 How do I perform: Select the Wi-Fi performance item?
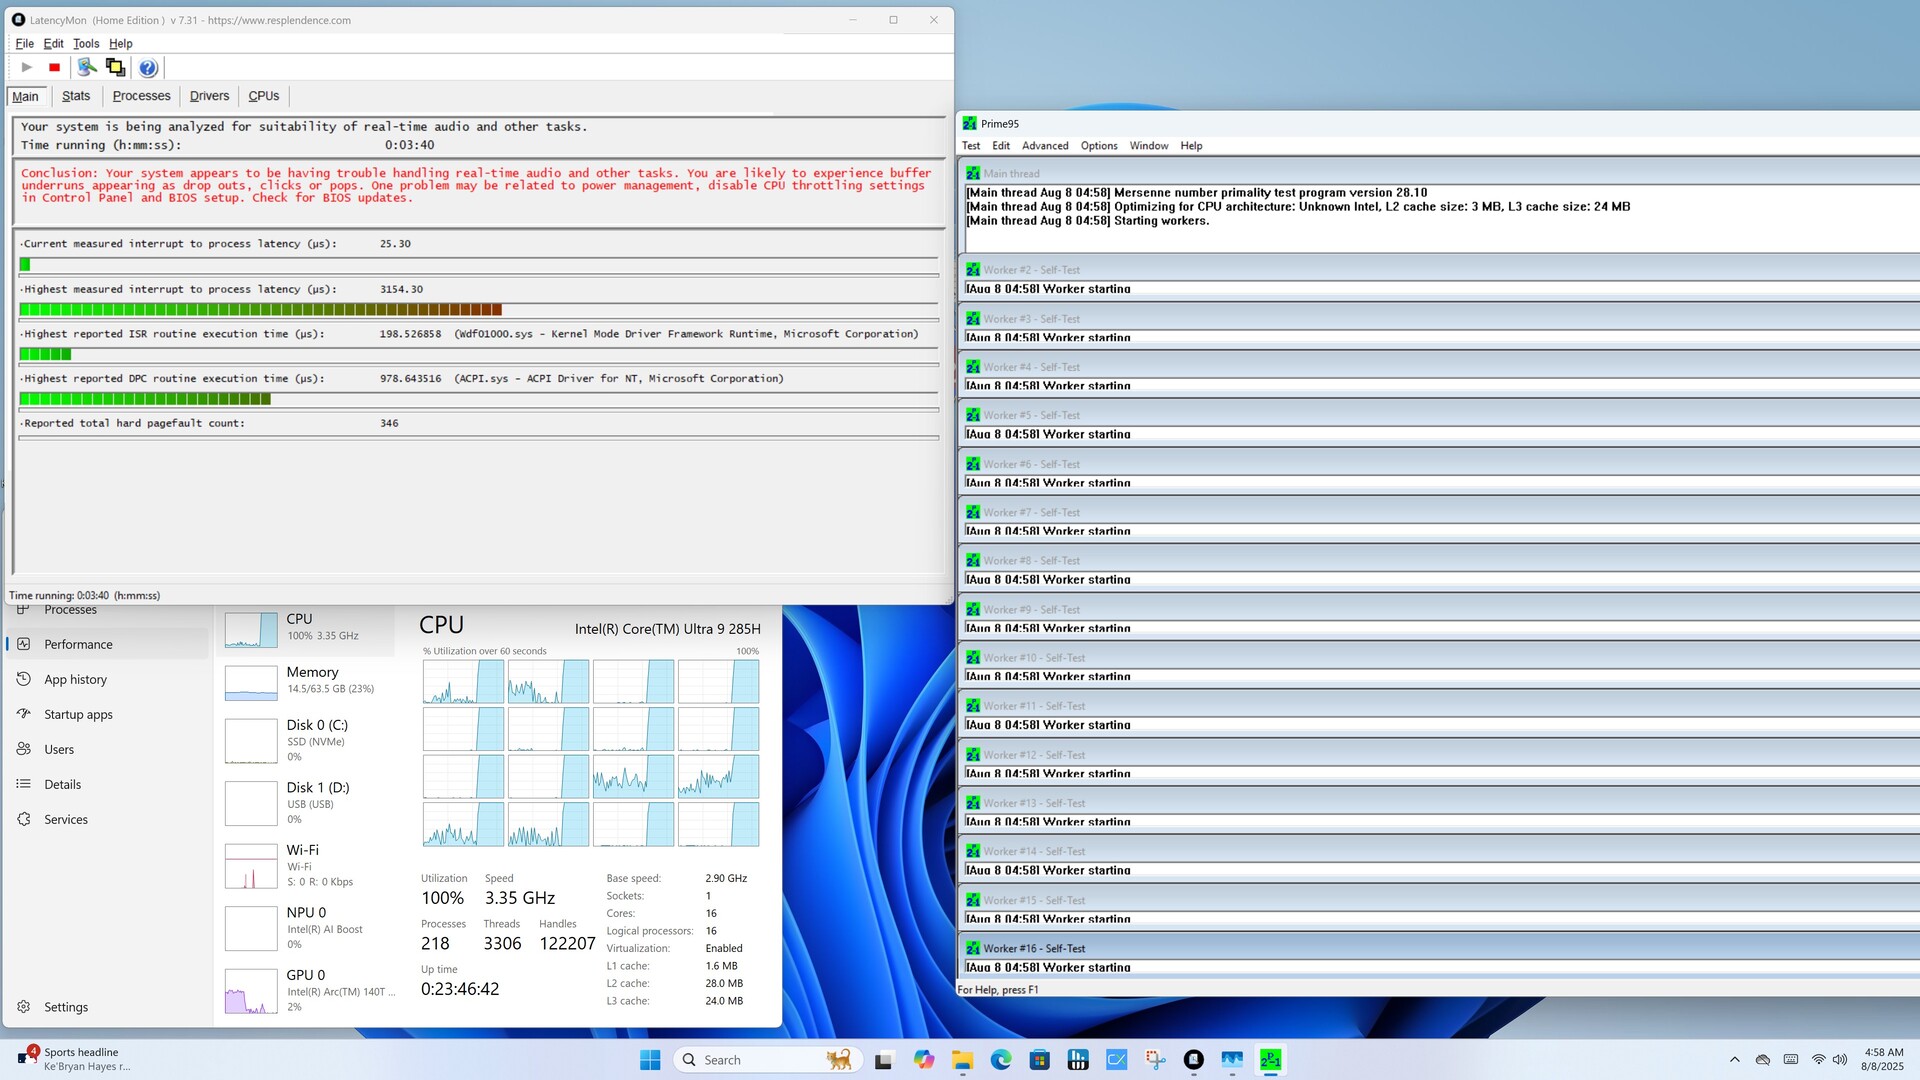[306, 866]
